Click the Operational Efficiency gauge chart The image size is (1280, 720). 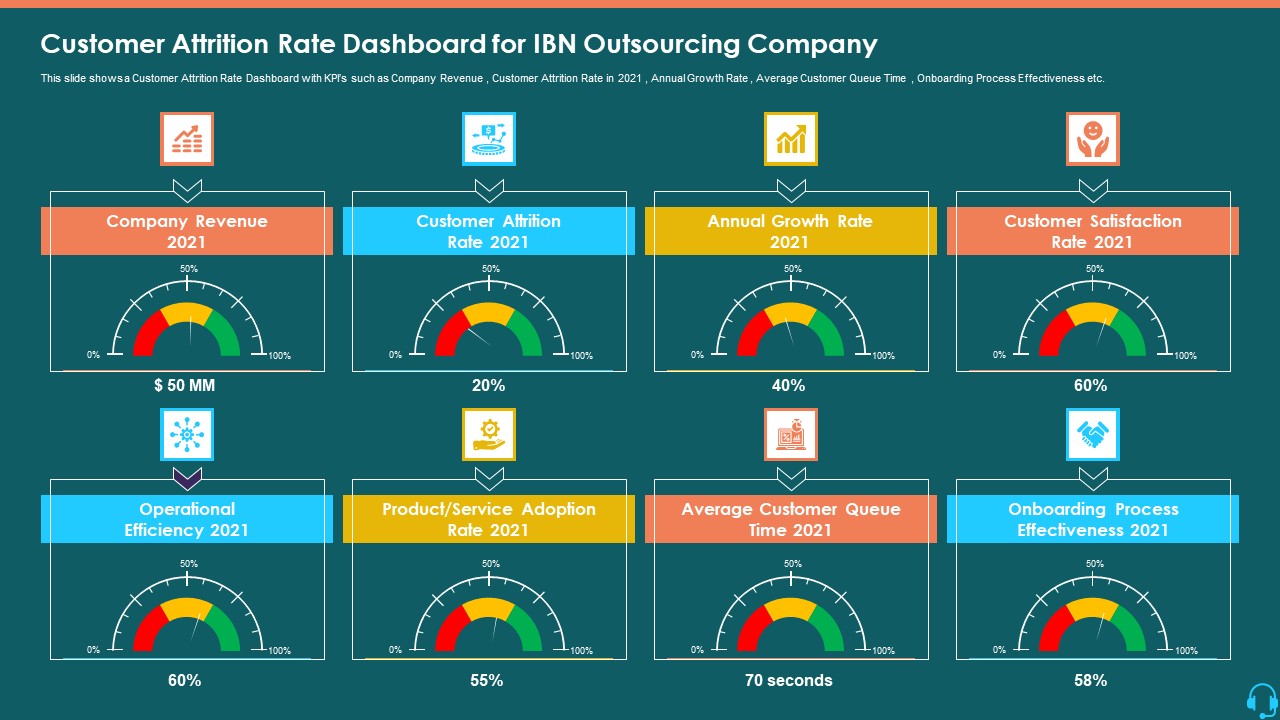click(x=187, y=610)
